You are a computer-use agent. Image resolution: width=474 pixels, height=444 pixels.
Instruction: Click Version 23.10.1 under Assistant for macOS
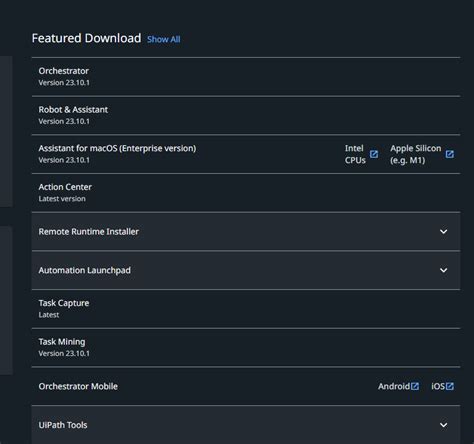pyautogui.click(x=64, y=160)
